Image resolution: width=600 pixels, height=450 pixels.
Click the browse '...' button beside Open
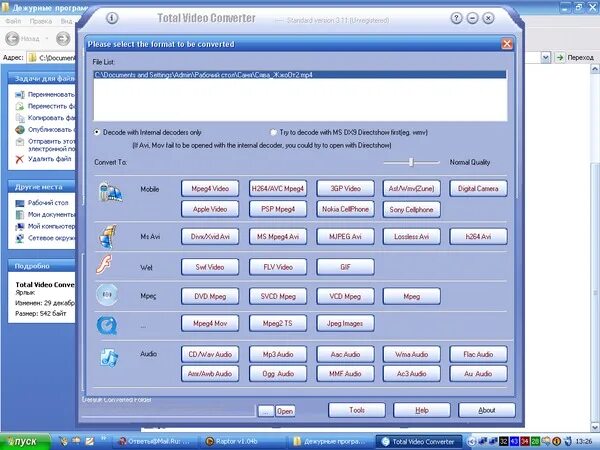coord(266,411)
